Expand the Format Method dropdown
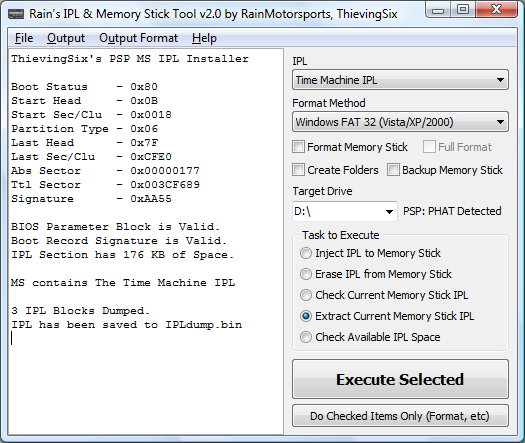Screen dimensions: 525x443 pyautogui.click(x=400, y=122)
